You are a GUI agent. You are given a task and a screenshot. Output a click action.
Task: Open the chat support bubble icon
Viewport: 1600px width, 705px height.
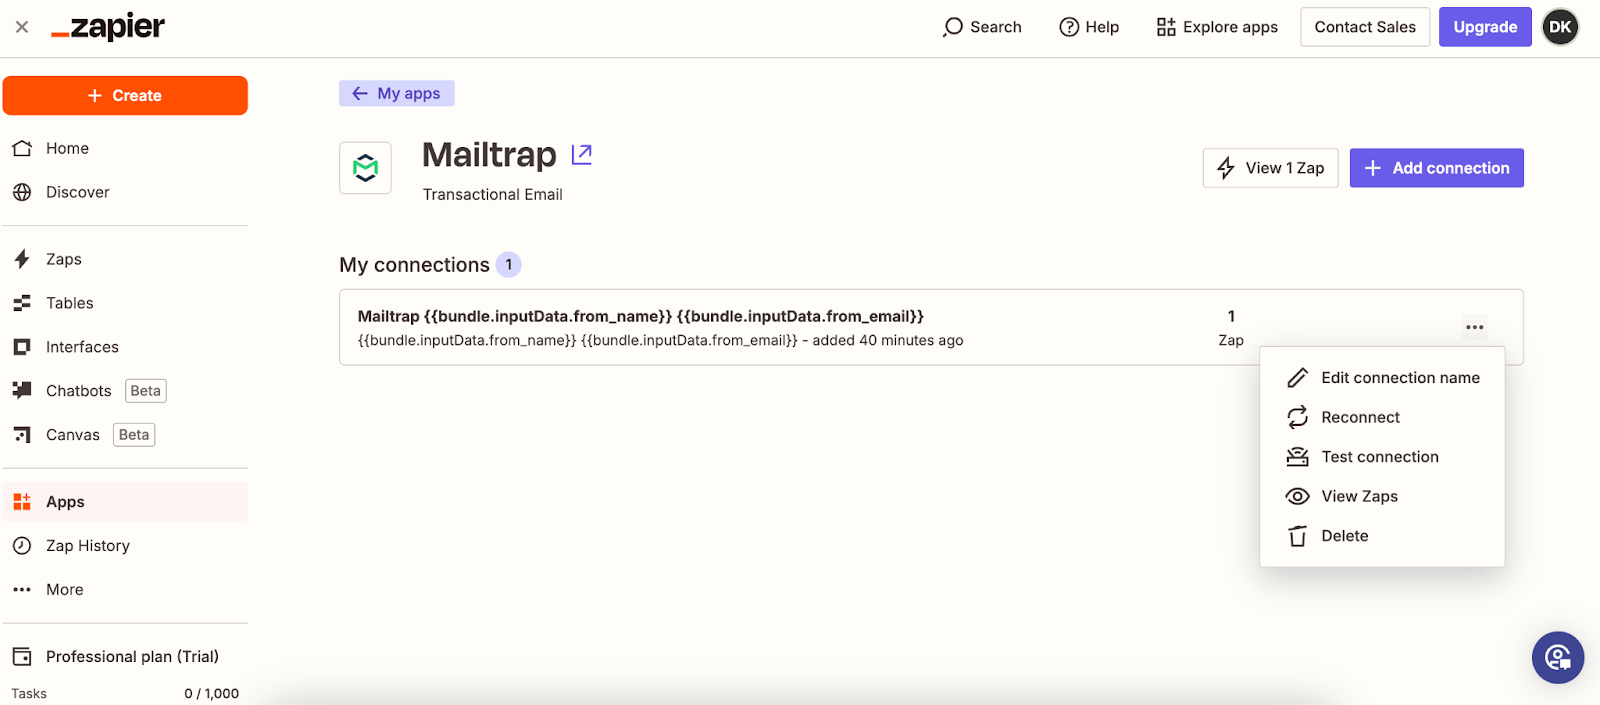(1557, 657)
